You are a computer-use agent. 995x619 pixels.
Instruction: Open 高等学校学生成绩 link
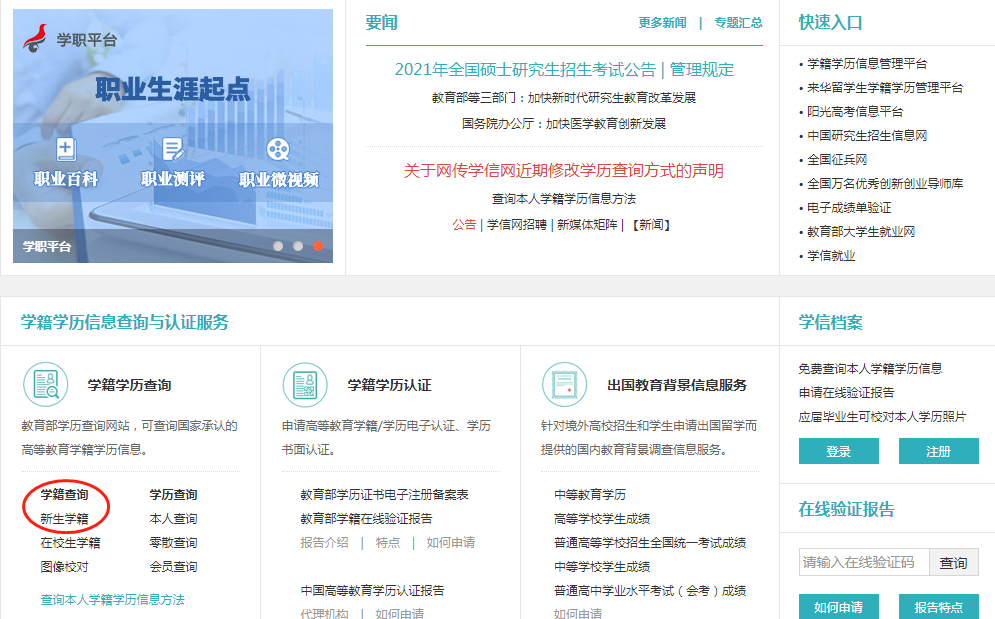(x=602, y=519)
